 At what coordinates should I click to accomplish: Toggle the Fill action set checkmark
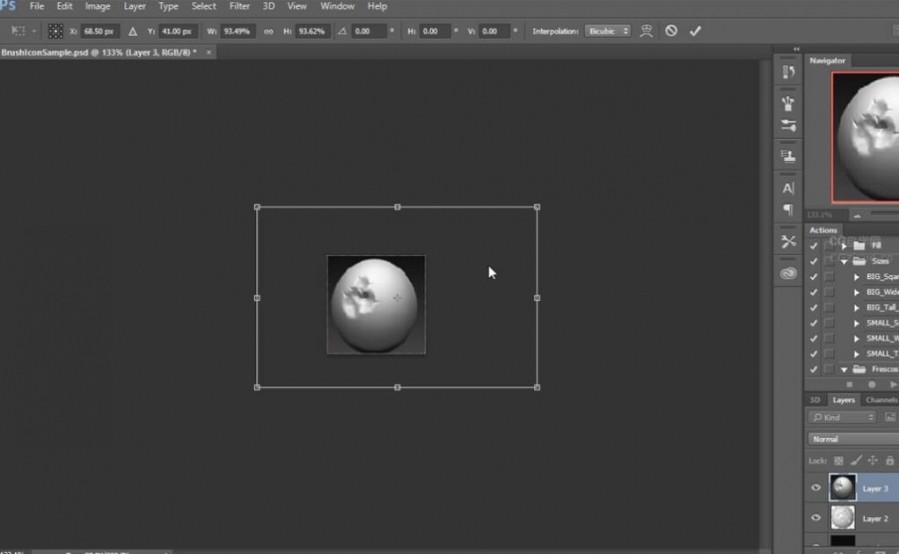tap(813, 245)
